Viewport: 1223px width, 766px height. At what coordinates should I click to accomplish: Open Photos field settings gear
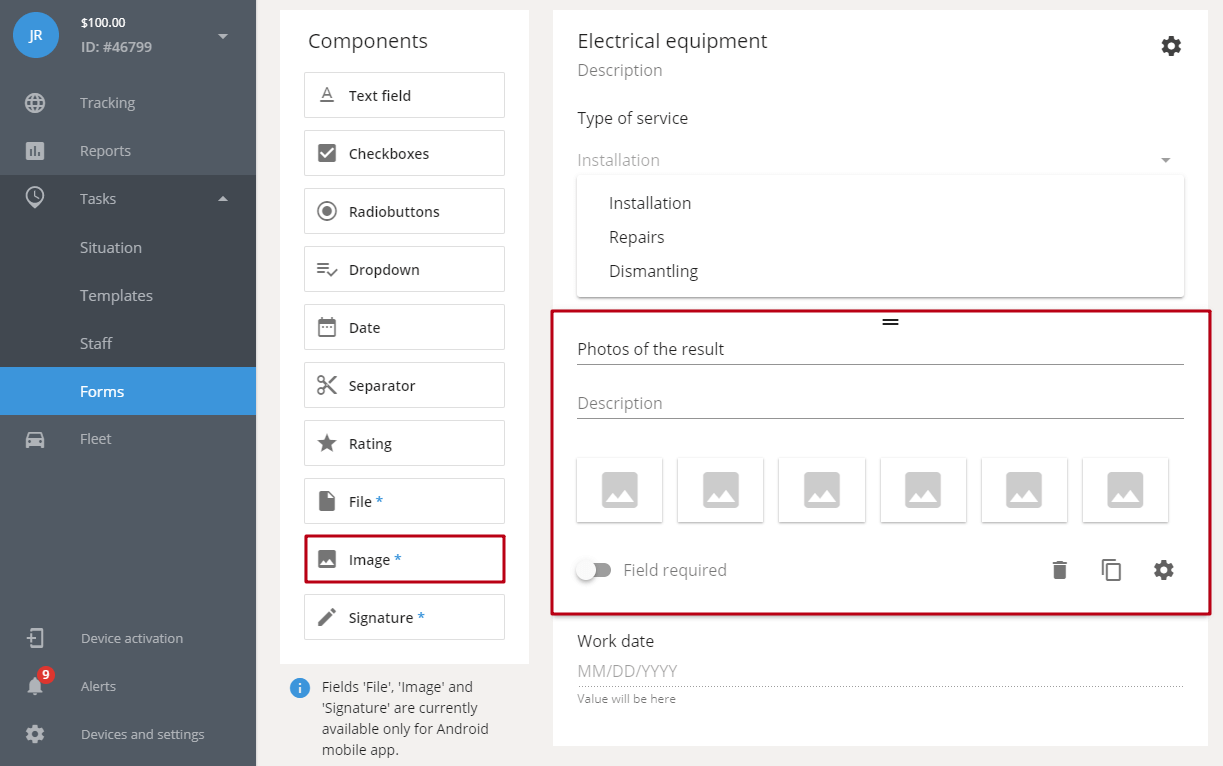[1164, 570]
